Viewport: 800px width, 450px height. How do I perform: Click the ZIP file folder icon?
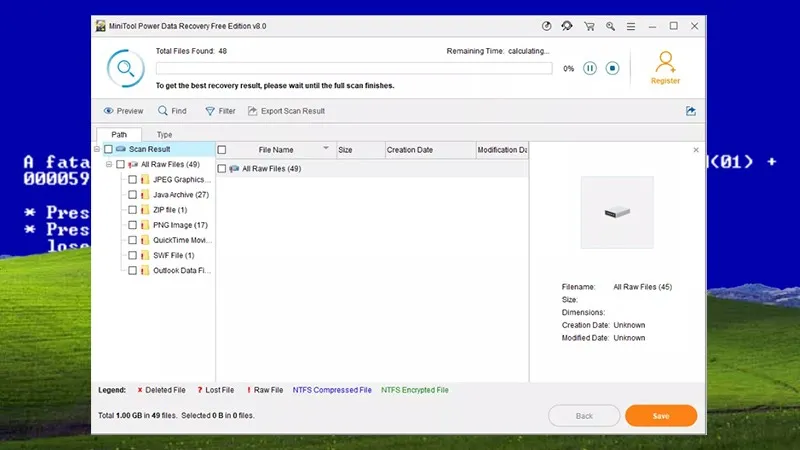145,210
